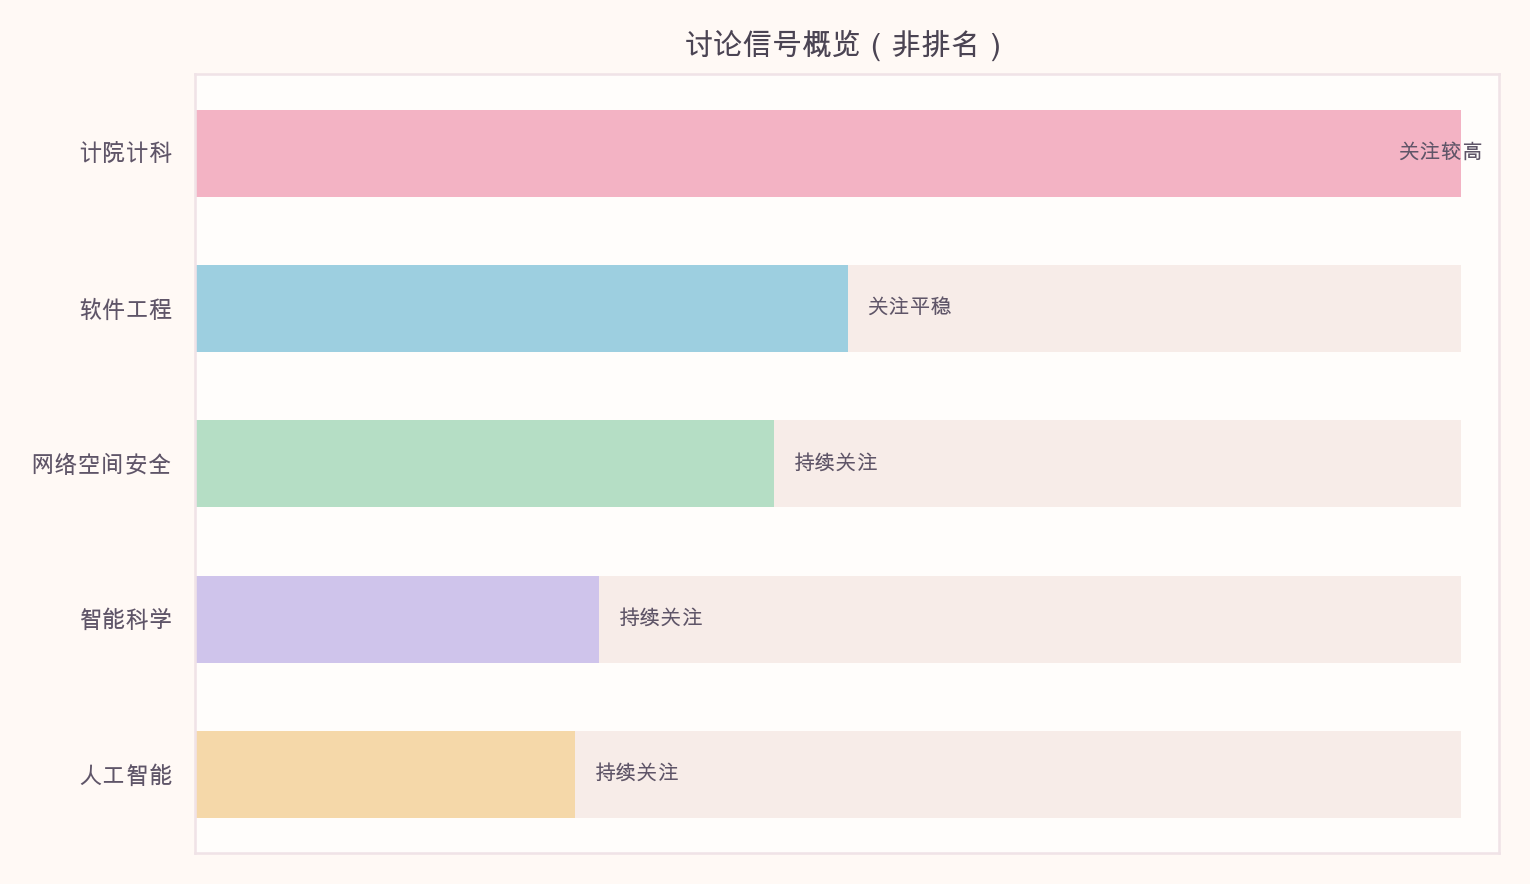
Task: Select the 计院计科 axis label
Action: click(126, 153)
